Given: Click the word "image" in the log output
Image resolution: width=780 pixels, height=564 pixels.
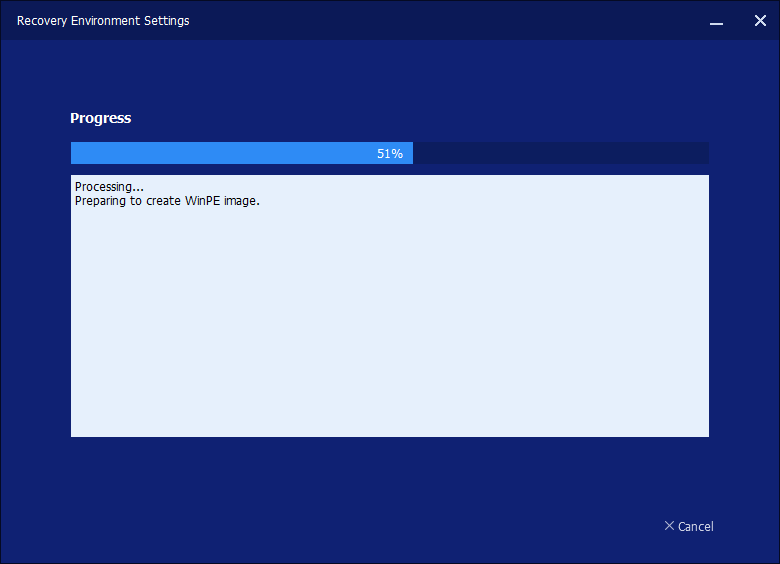Looking at the screenshot, I should tap(240, 201).
